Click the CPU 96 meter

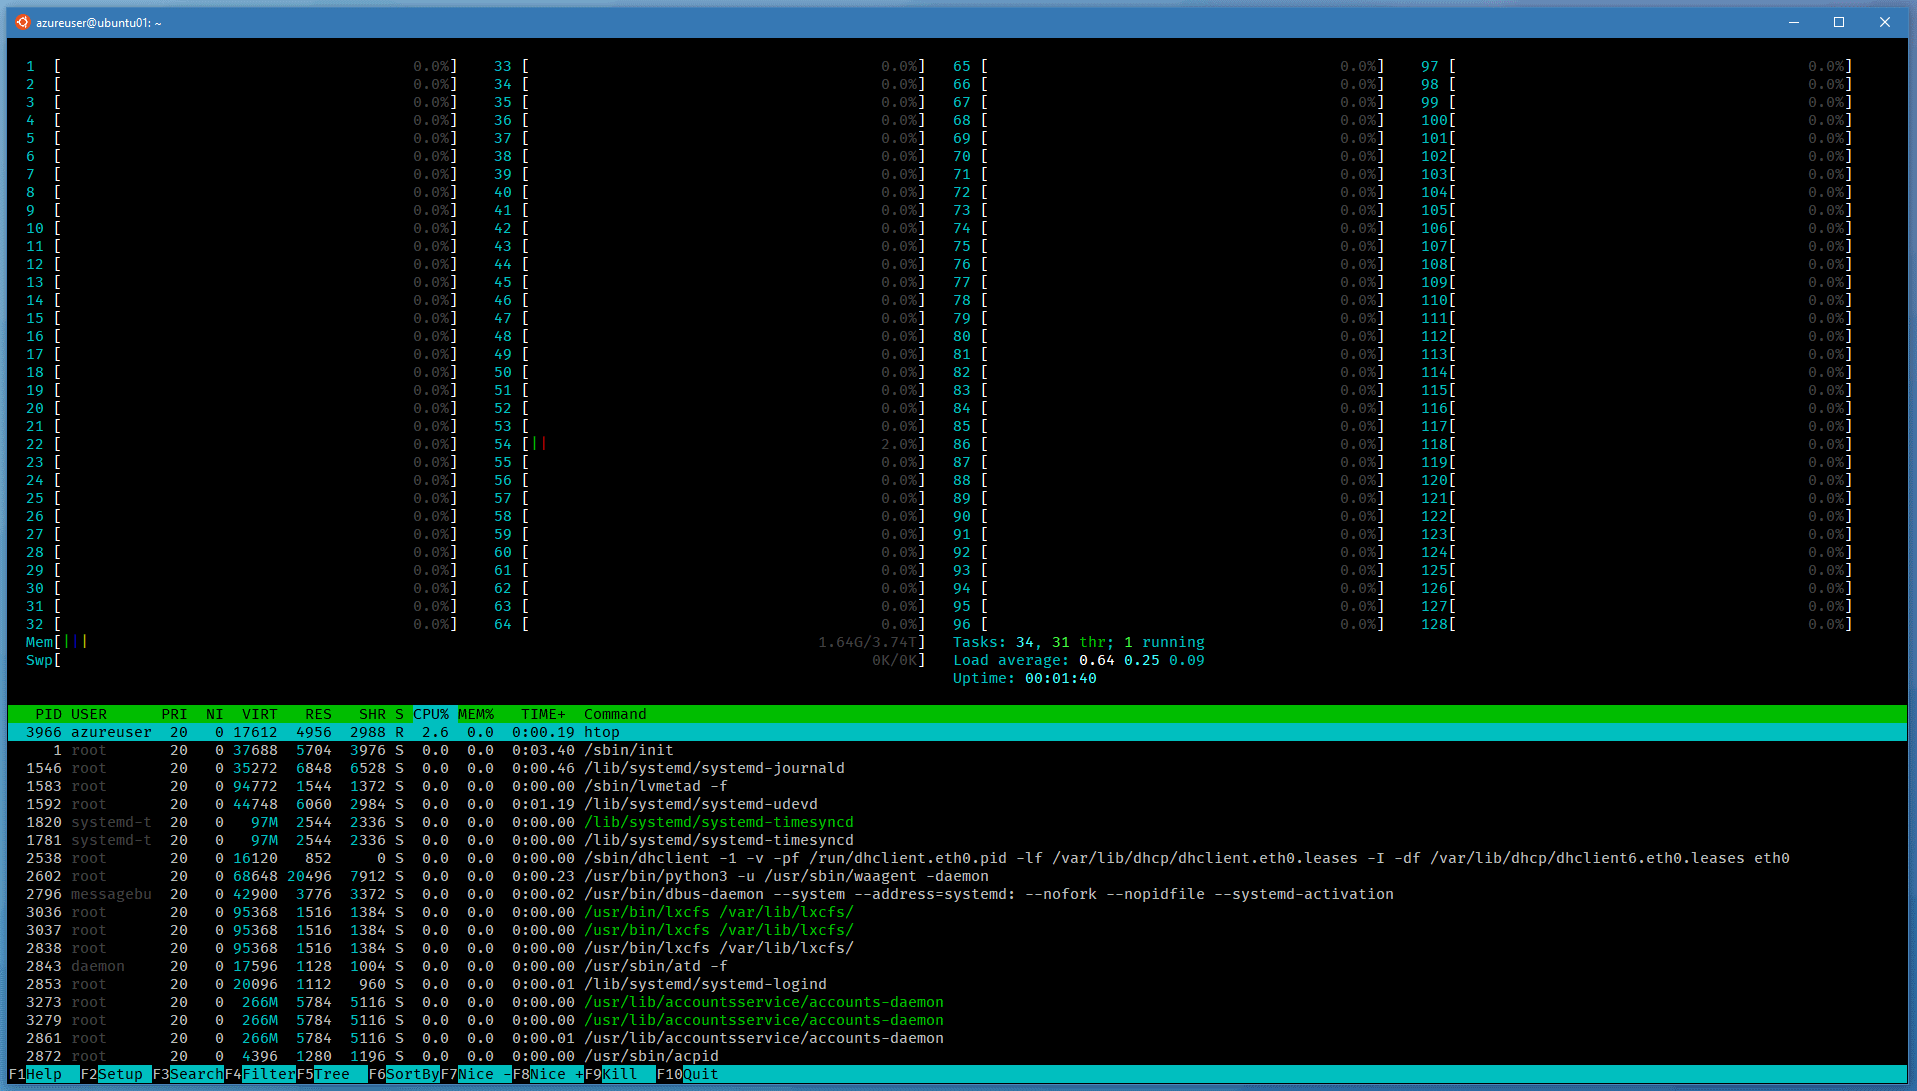click(1168, 624)
